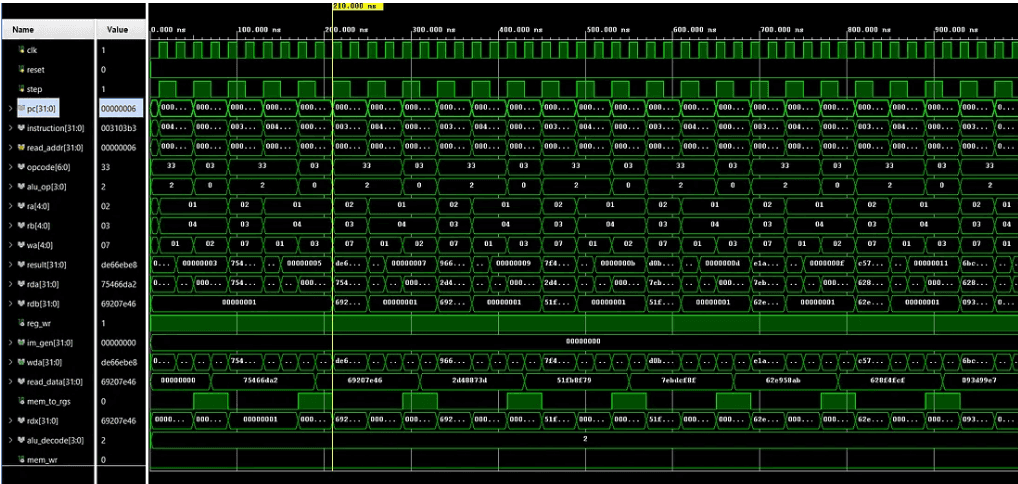Screen dimensions: 1018x484
Task: Click the ra[4:0] bus icon
Action: [21, 206]
